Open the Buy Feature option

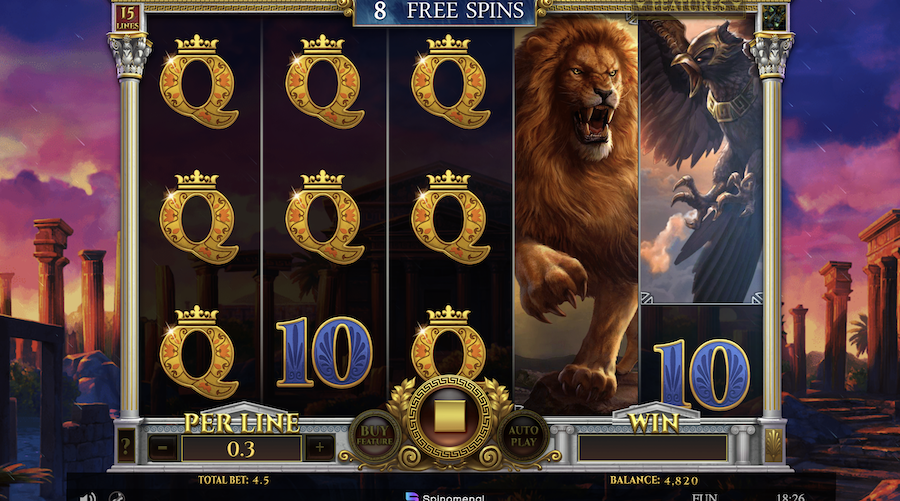coord(374,436)
